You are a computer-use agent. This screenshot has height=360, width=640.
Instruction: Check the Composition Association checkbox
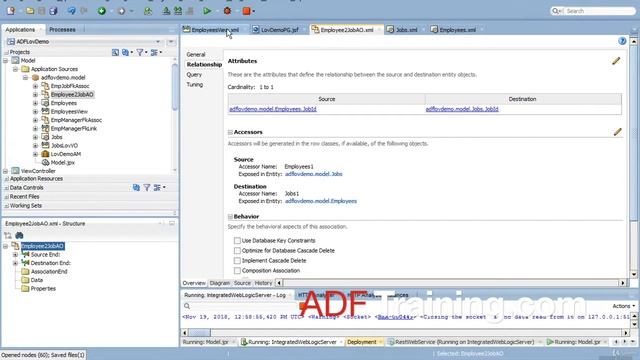coord(237,271)
